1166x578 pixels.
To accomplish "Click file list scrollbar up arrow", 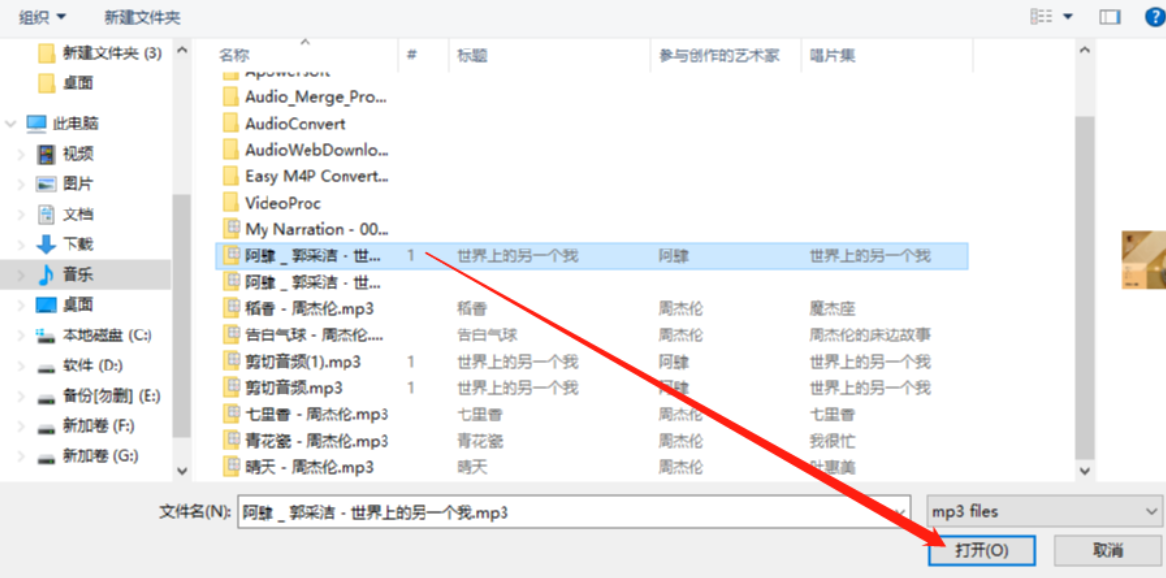I will [x=1084, y=51].
